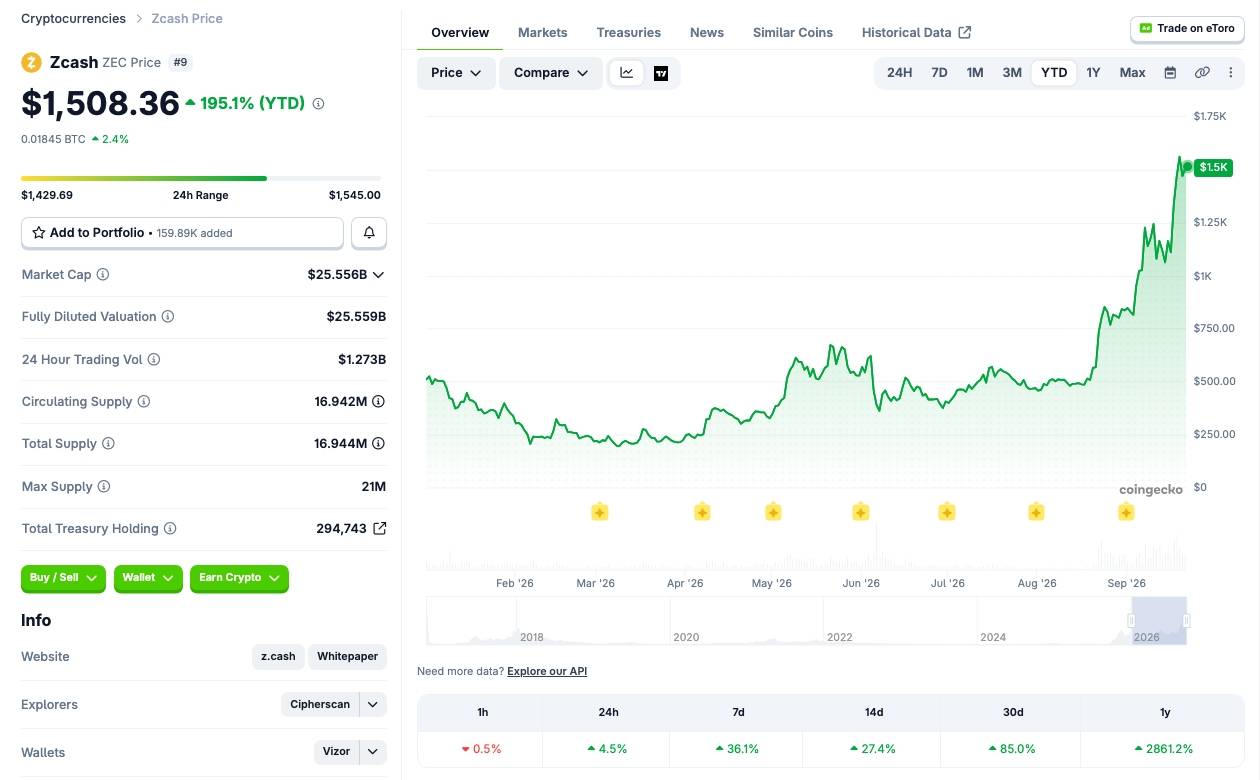Show Total Supply label info icon
1260x780 pixels.
click(x=109, y=443)
